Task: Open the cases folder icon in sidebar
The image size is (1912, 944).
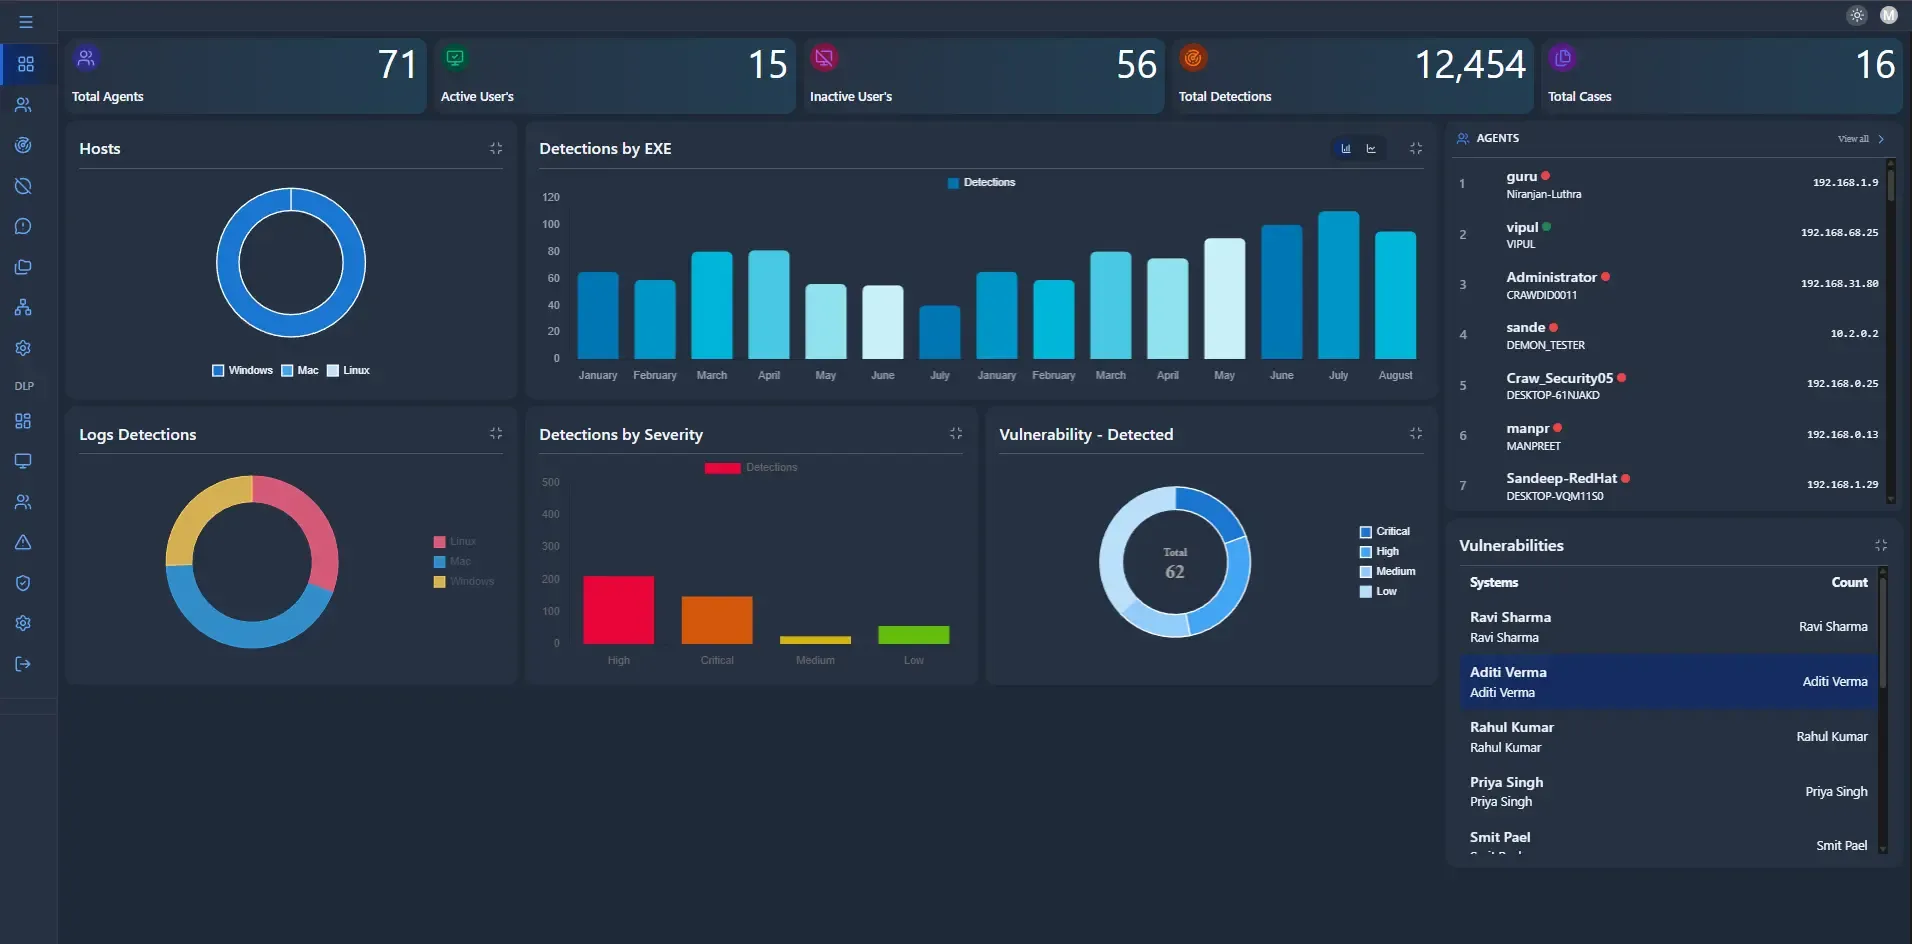Action: click(22, 267)
